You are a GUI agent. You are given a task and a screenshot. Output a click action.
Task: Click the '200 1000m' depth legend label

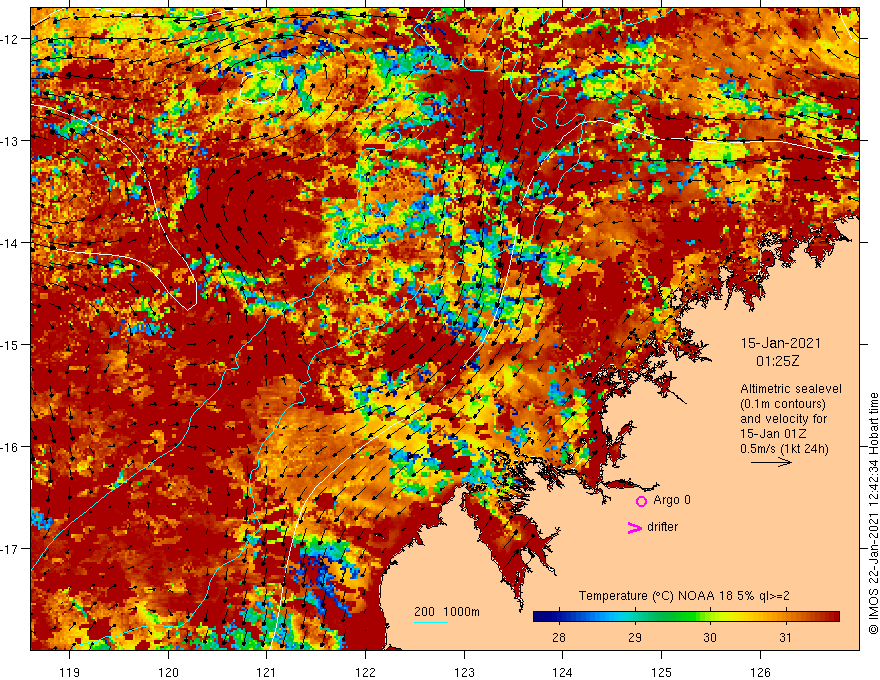(447, 612)
